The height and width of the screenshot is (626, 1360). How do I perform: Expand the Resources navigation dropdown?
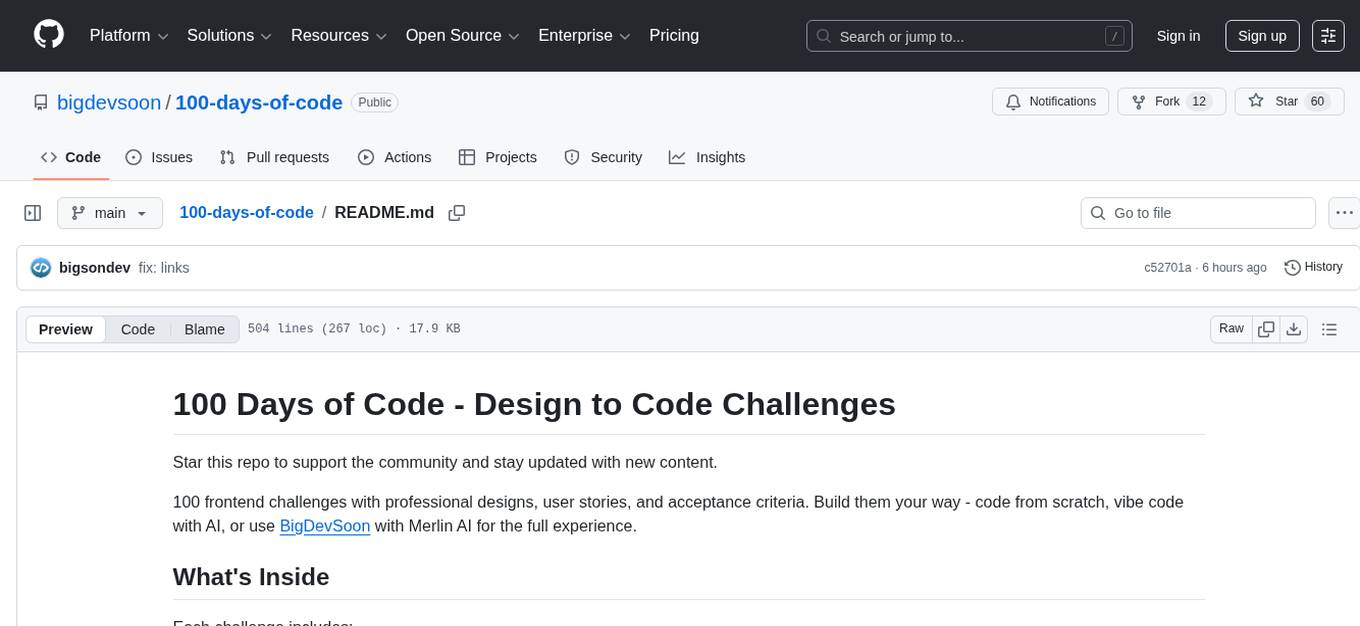click(338, 35)
